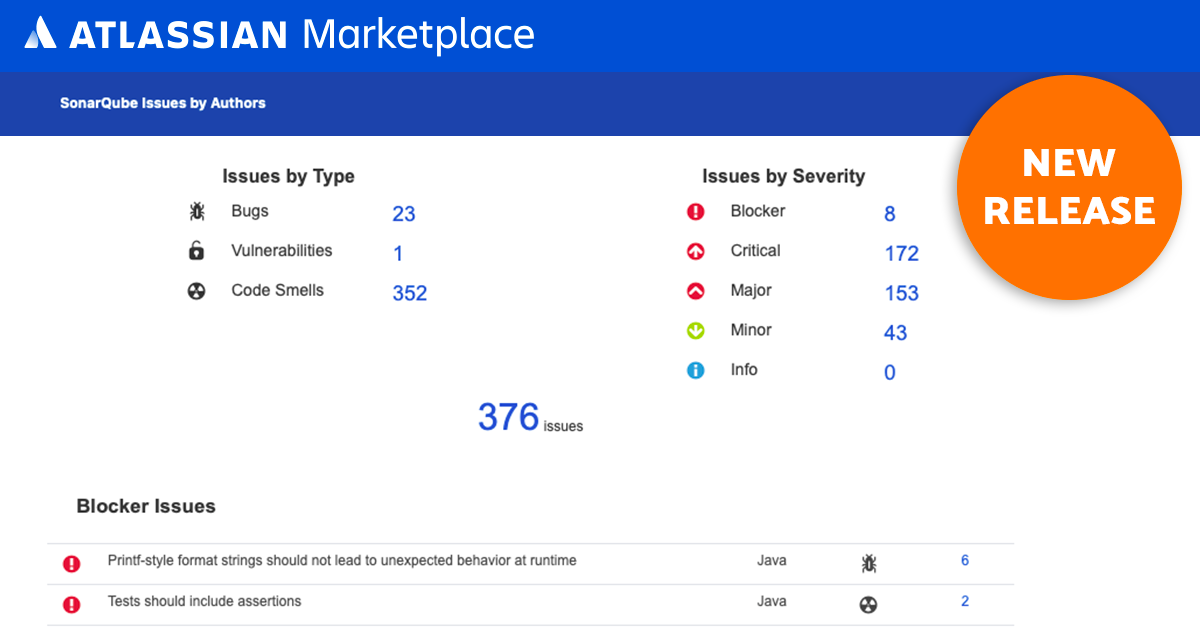Click SonarQube Issues by Authors header
Screen dimensions: 1200x627
(163, 103)
